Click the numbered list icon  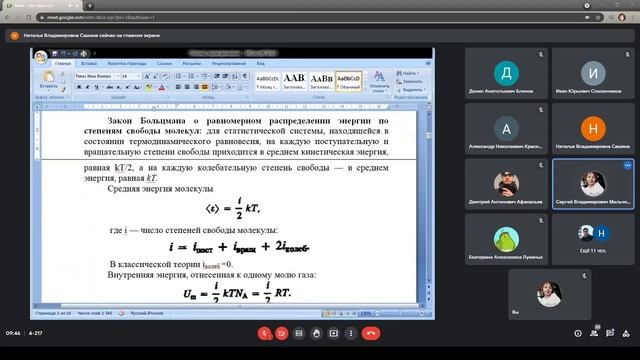(x=191, y=76)
